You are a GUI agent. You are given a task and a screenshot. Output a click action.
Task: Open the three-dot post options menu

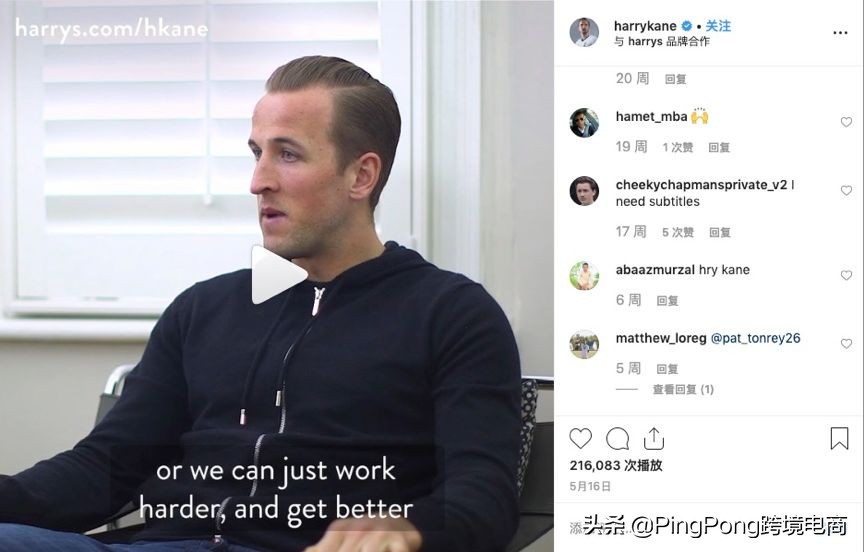[x=840, y=33]
